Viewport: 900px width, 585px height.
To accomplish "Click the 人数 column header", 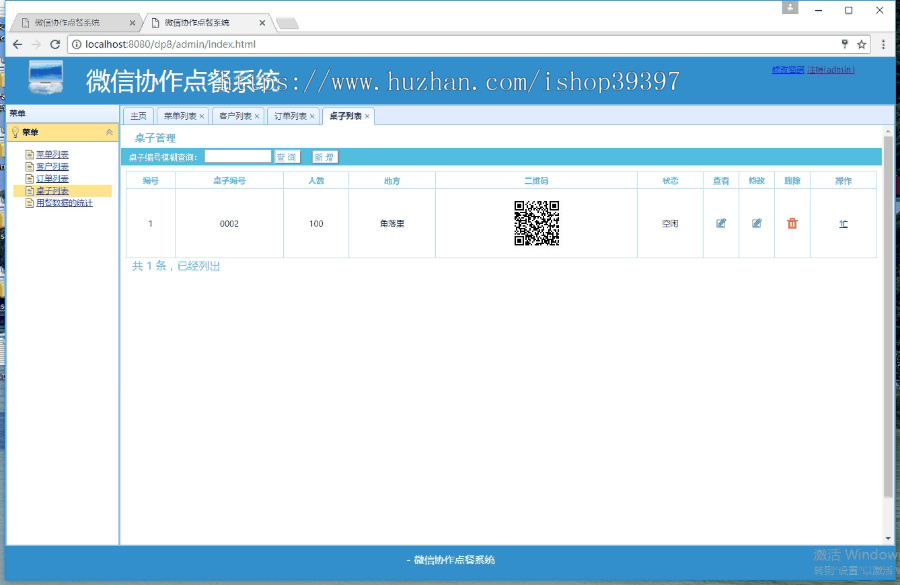I will pyautogui.click(x=316, y=181).
